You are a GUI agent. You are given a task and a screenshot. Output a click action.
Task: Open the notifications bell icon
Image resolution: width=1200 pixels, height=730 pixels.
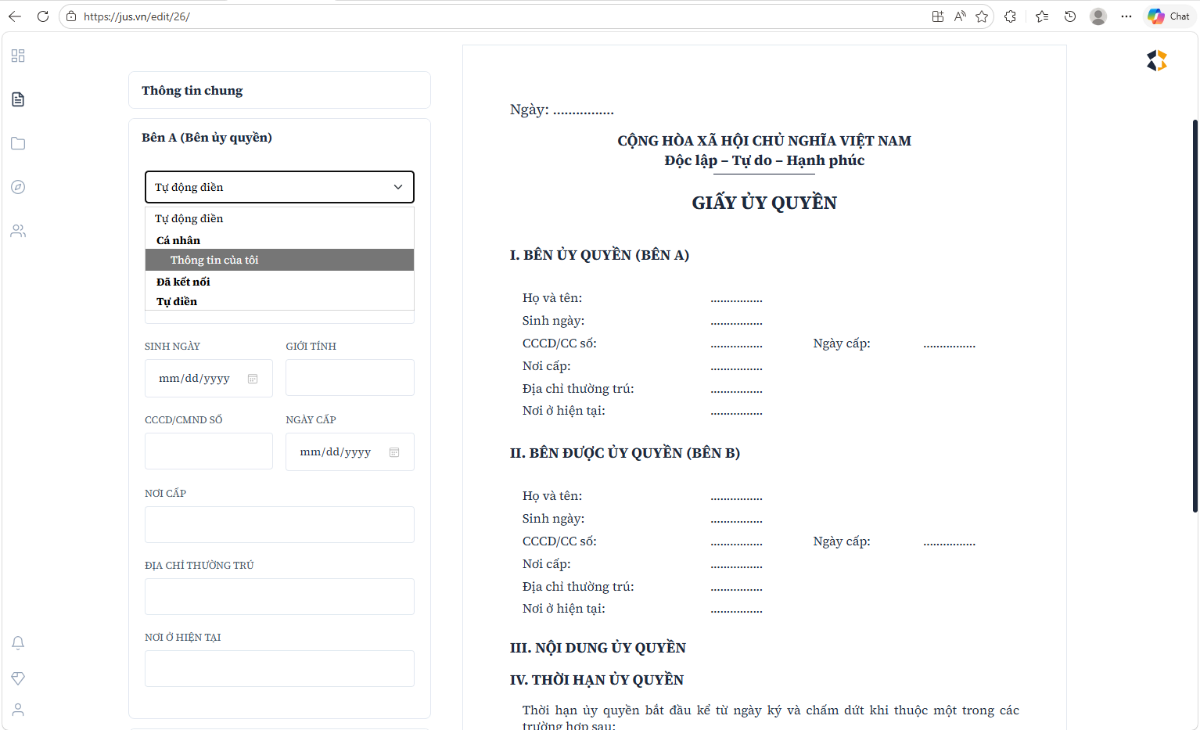click(17, 643)
